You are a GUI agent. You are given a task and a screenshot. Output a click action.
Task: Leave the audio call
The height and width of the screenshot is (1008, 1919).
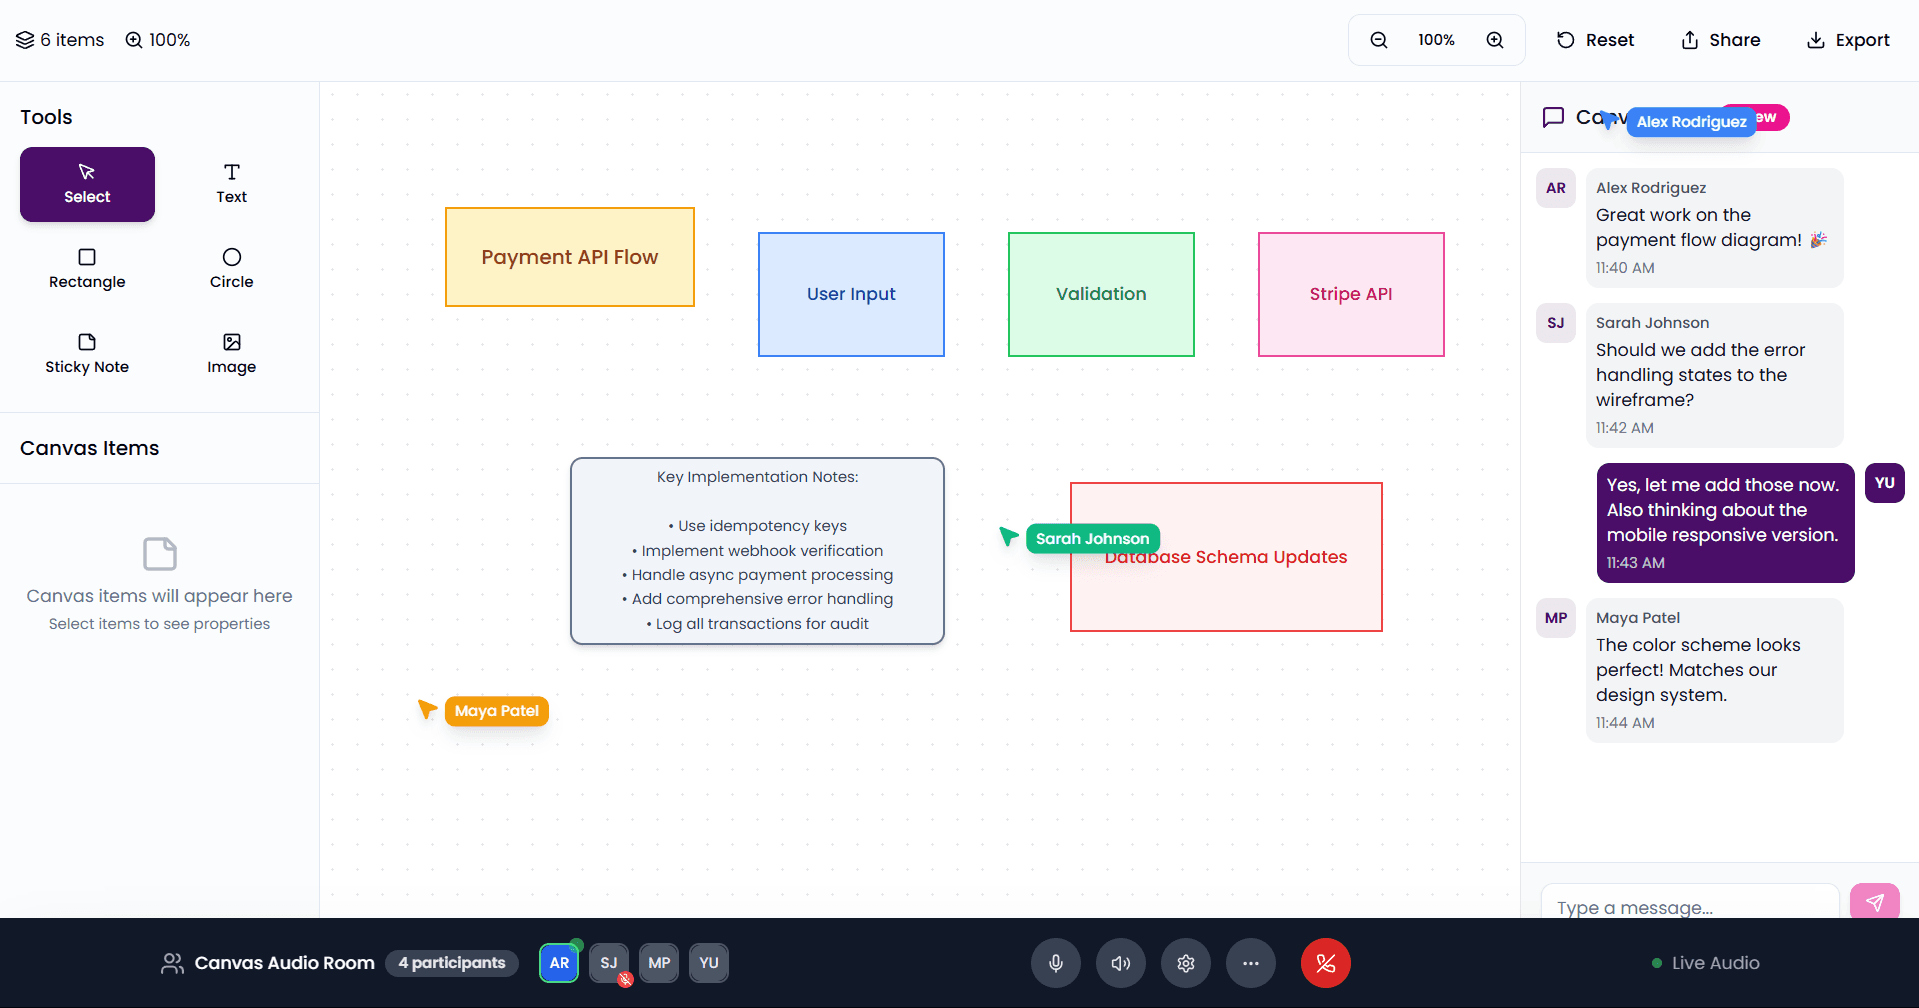[1325, 963]
